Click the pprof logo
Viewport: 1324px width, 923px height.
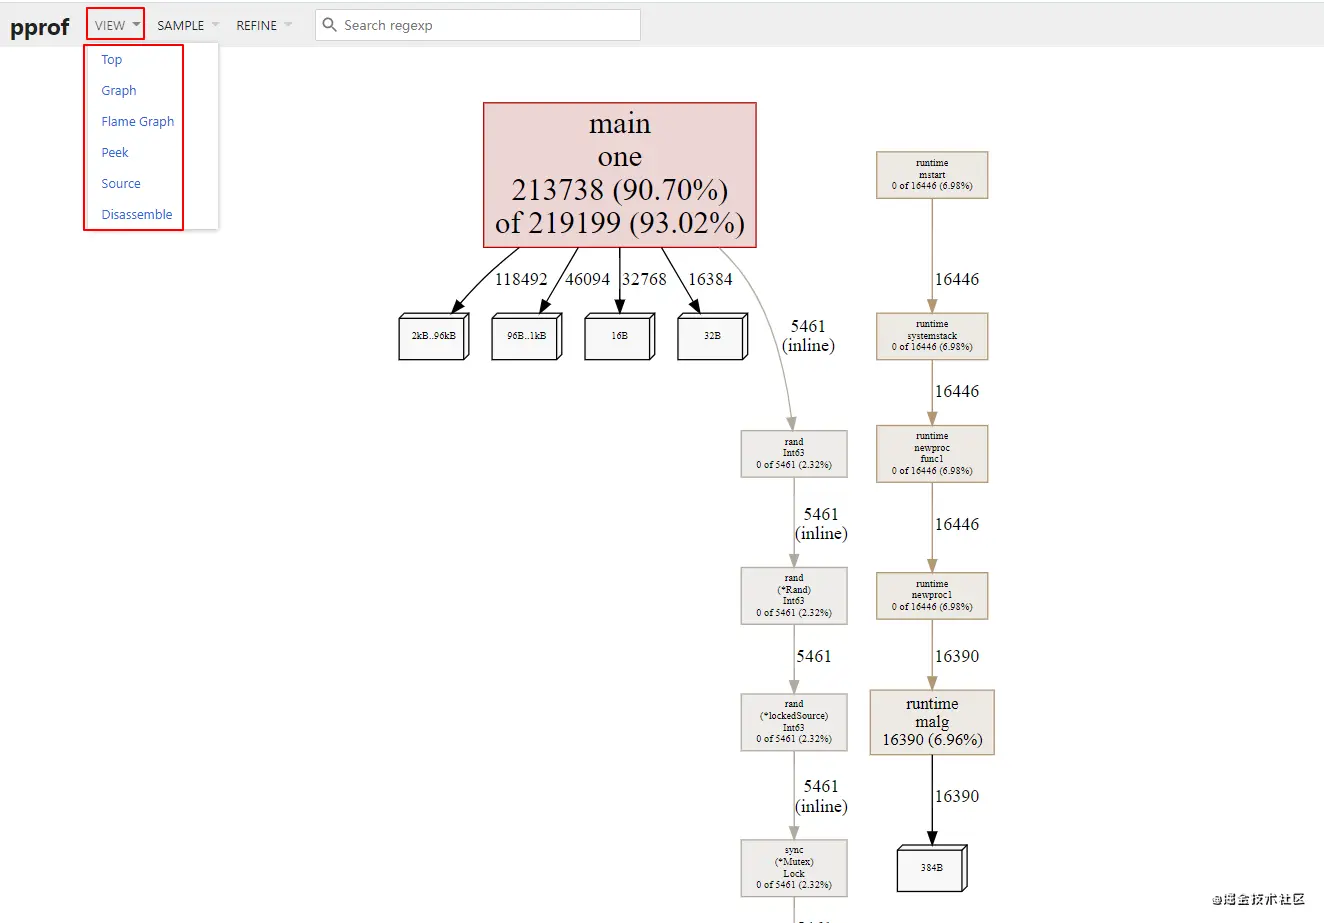coord(40,27)
